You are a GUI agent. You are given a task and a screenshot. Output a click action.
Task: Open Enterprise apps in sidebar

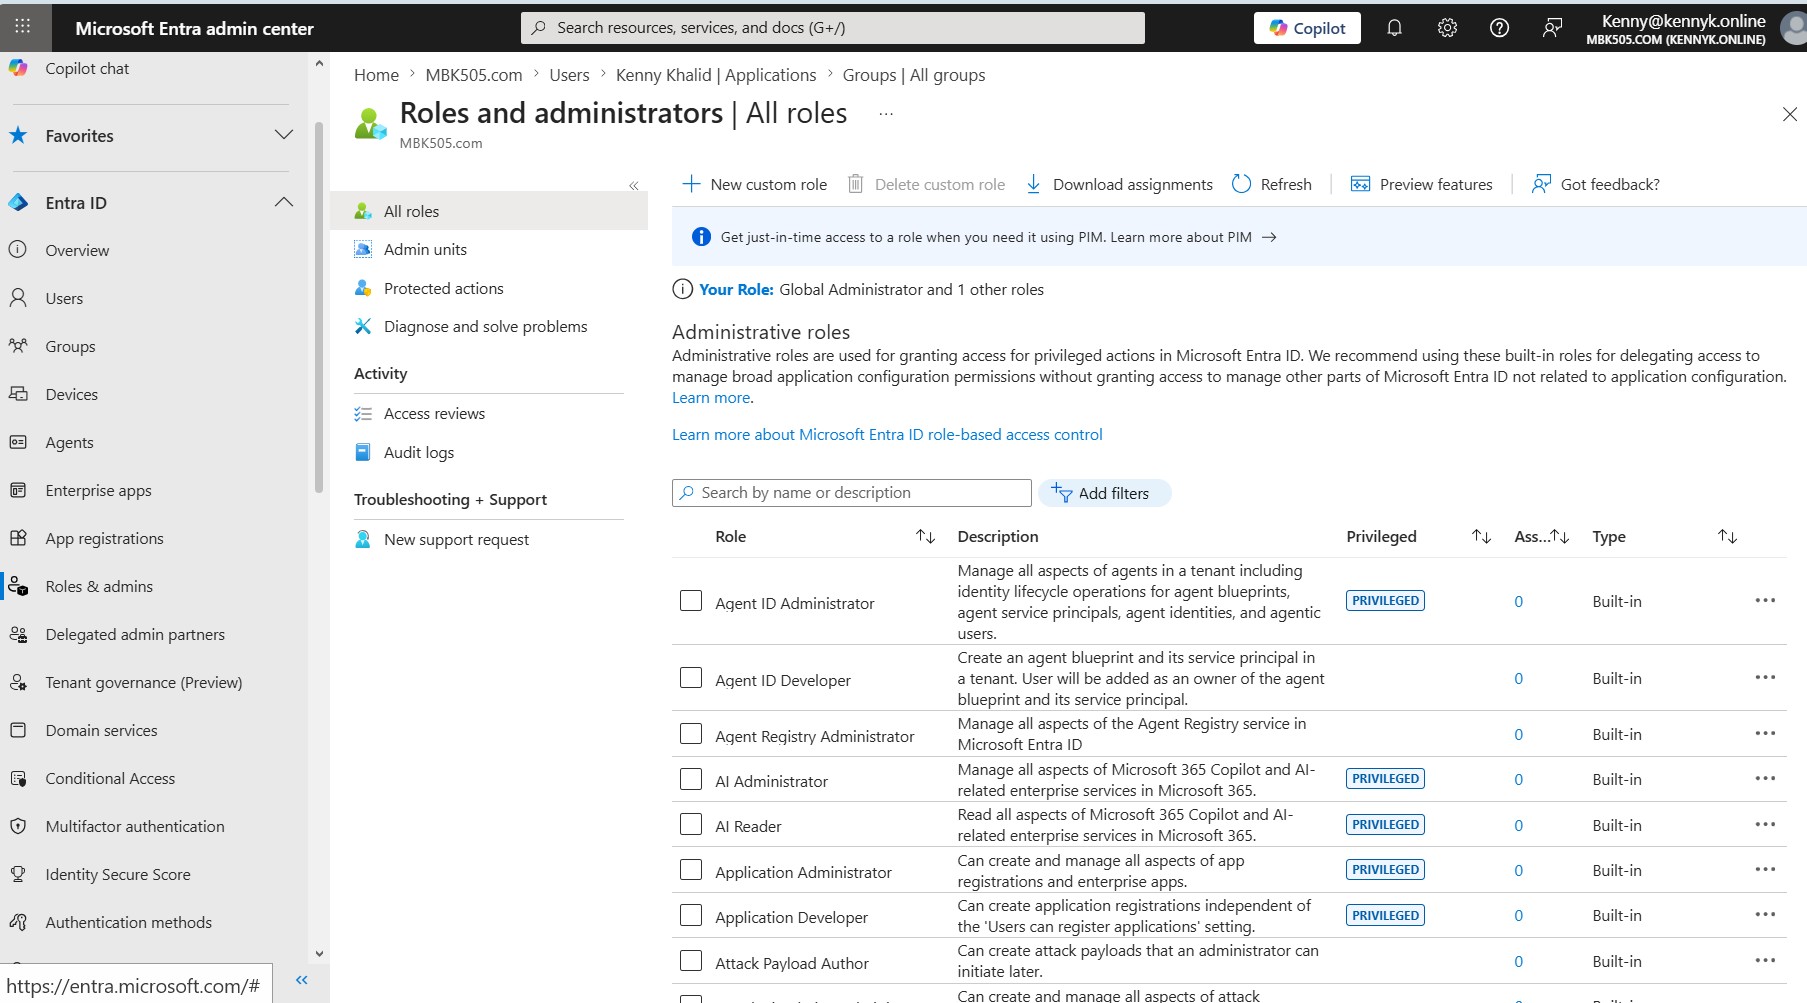coord(98,490)
